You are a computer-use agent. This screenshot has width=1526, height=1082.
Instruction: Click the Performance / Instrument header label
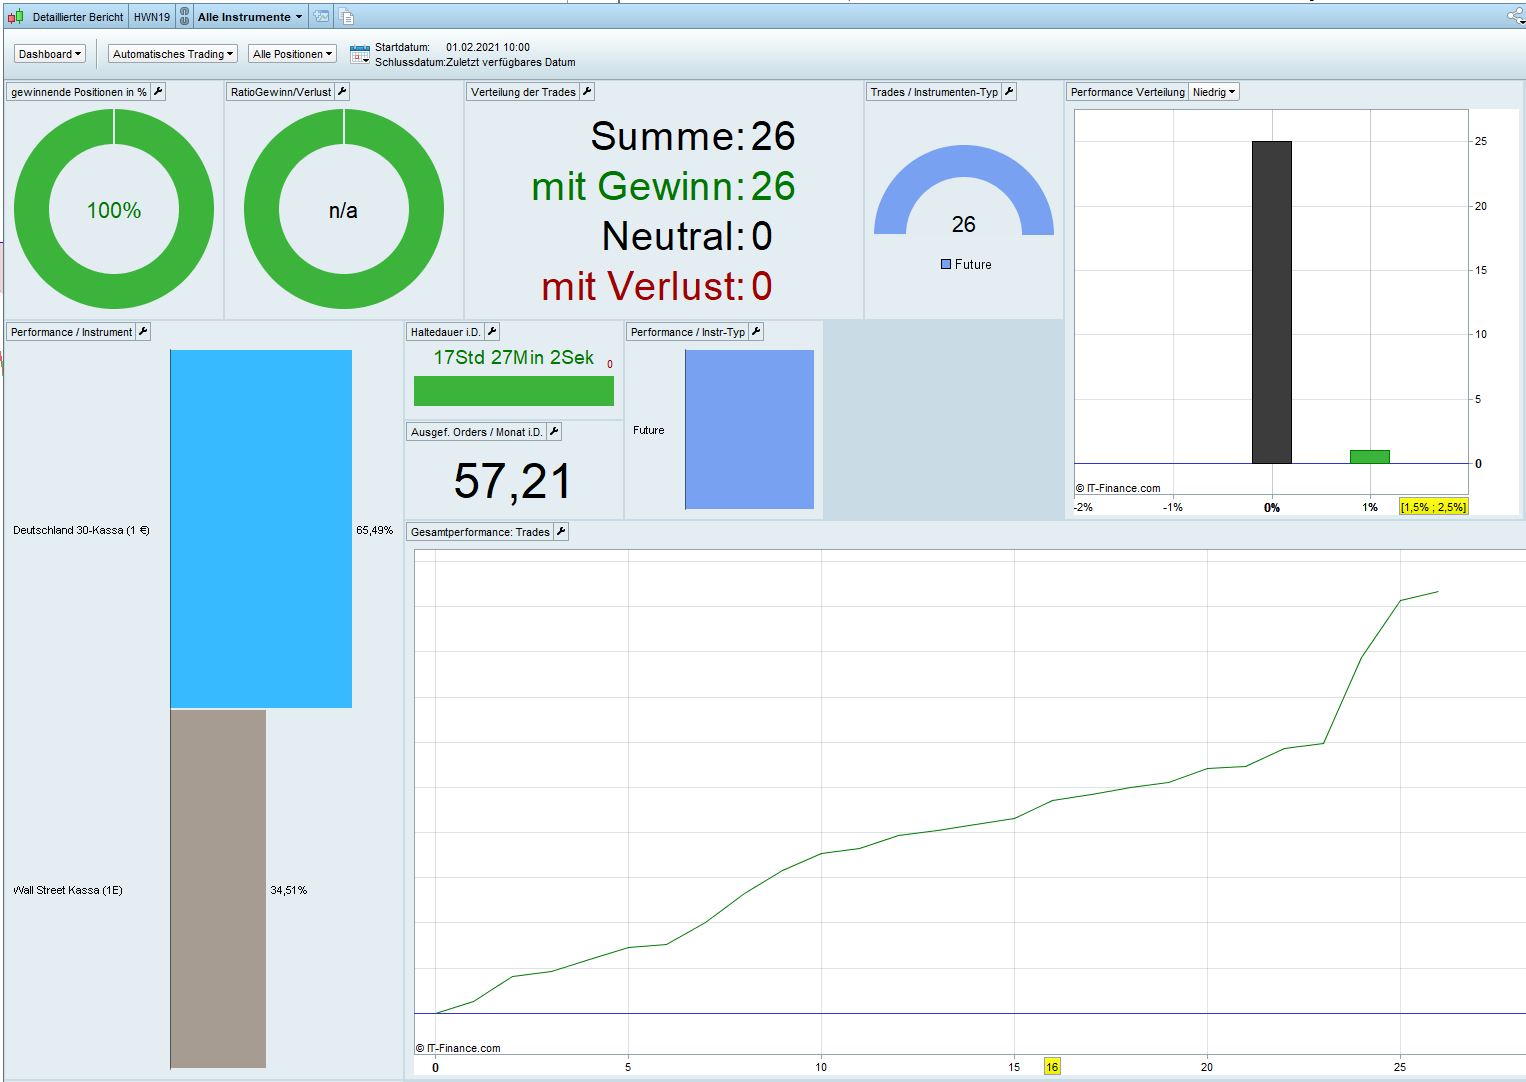(x=72, y=332)
